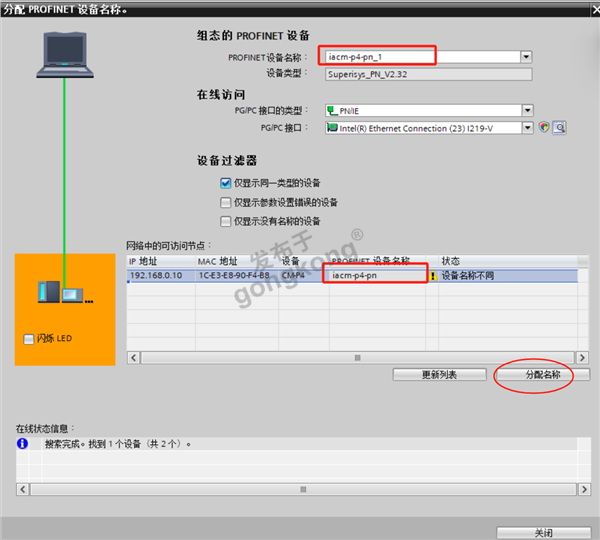Screen dimensions: 600x540
Task: Enable 仅显示参数设置错误的设备 checkbox
Action: [225, 202]
